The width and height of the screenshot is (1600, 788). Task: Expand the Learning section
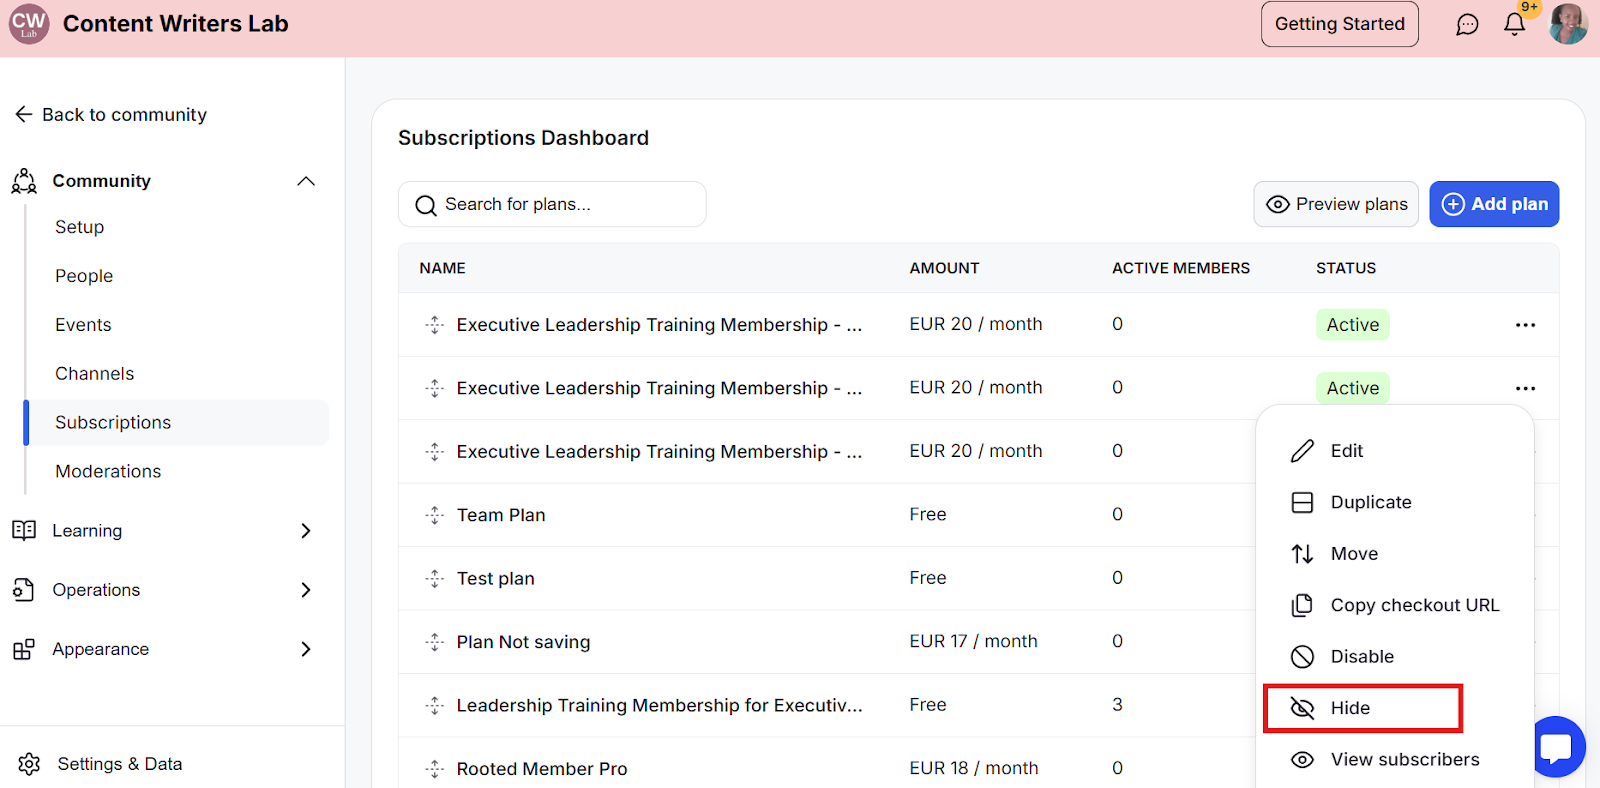point(306,531)
